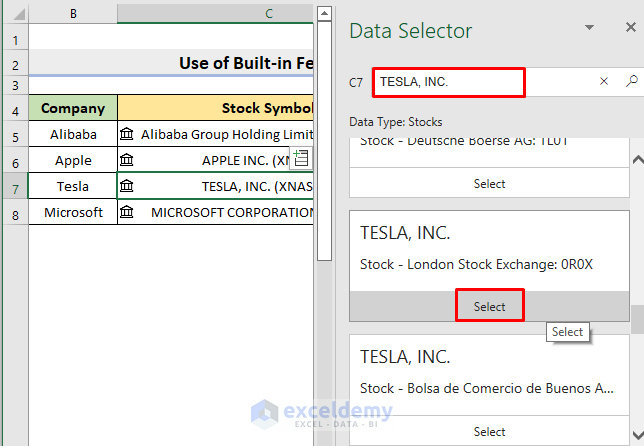Open the Insert Data button near Apple cell

click(x=301, y=158)
